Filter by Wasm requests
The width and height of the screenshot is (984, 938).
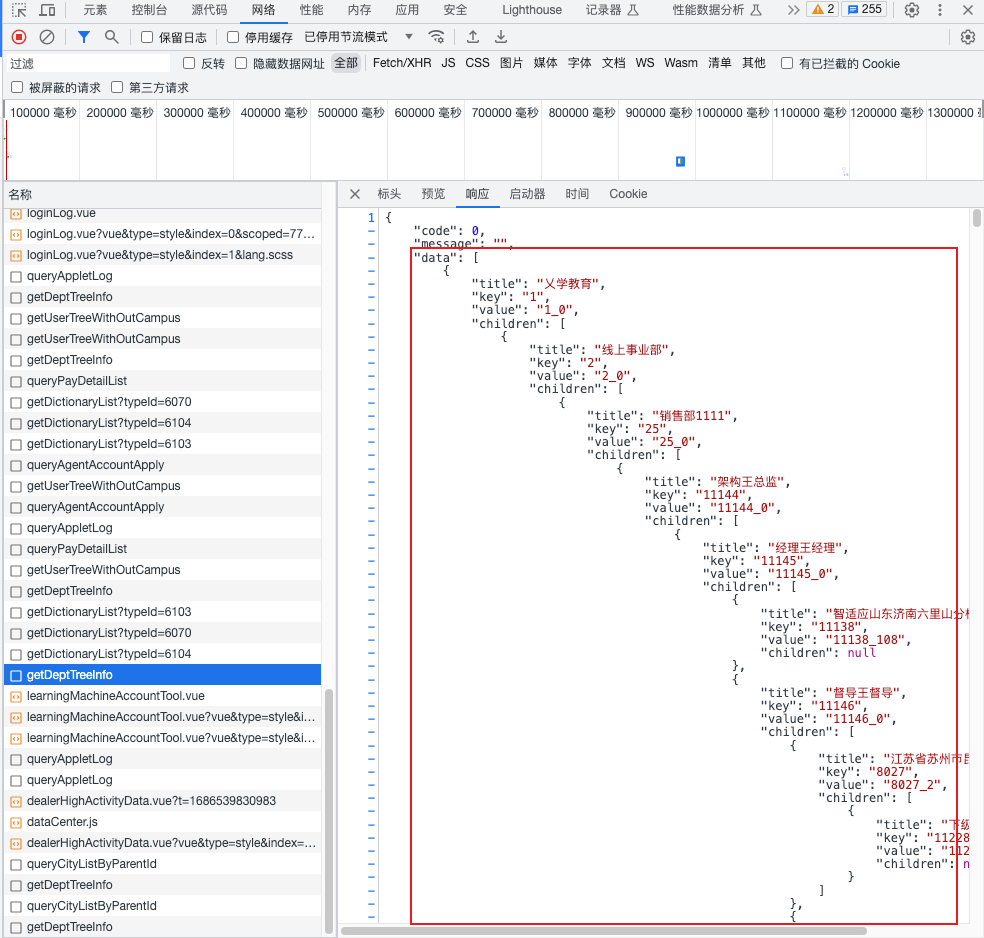pyautogui.click(x=681, y=63)
